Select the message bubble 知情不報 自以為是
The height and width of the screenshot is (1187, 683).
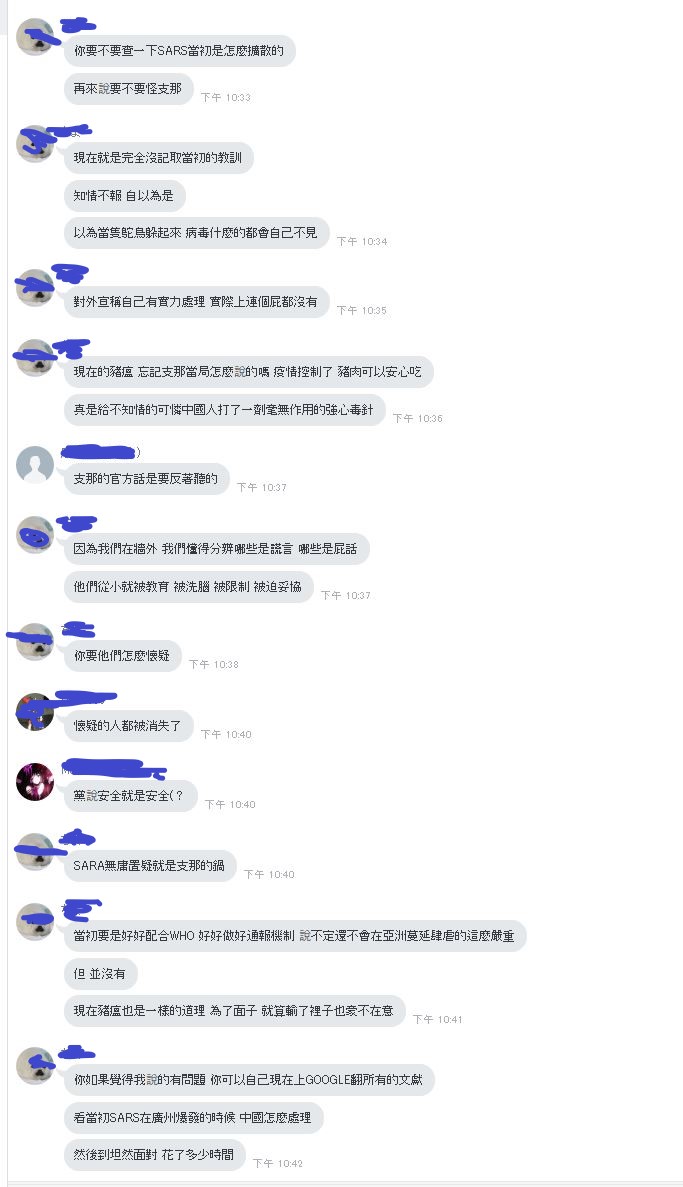point(124,195)
